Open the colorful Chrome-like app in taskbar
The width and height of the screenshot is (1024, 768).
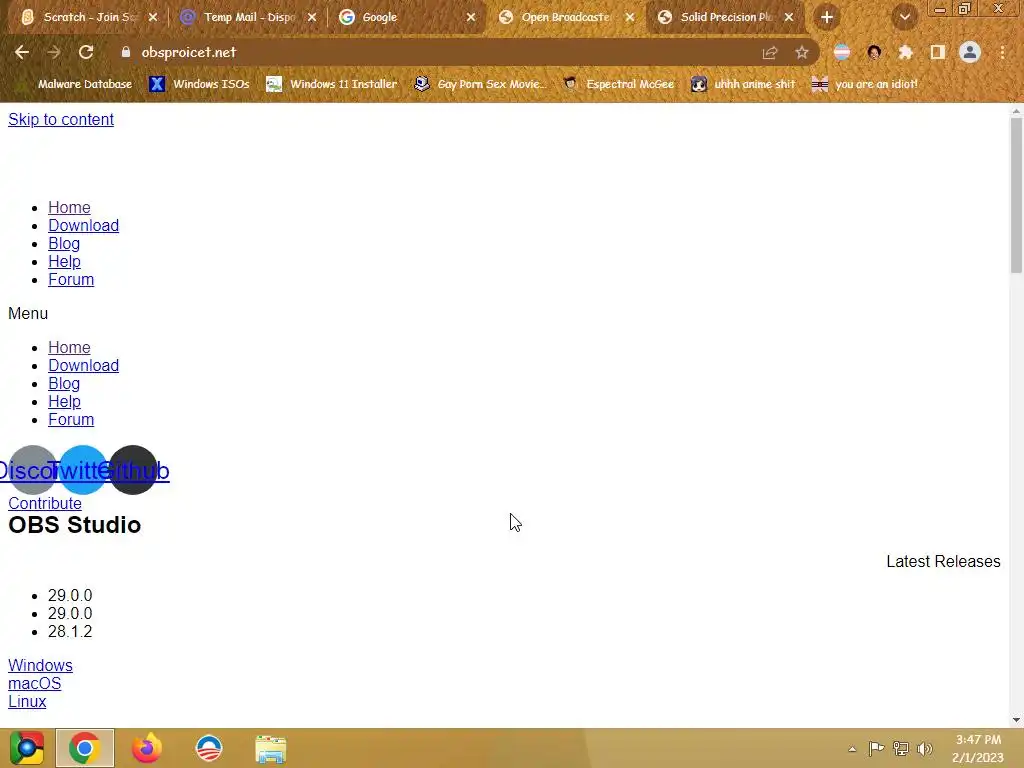27,748
